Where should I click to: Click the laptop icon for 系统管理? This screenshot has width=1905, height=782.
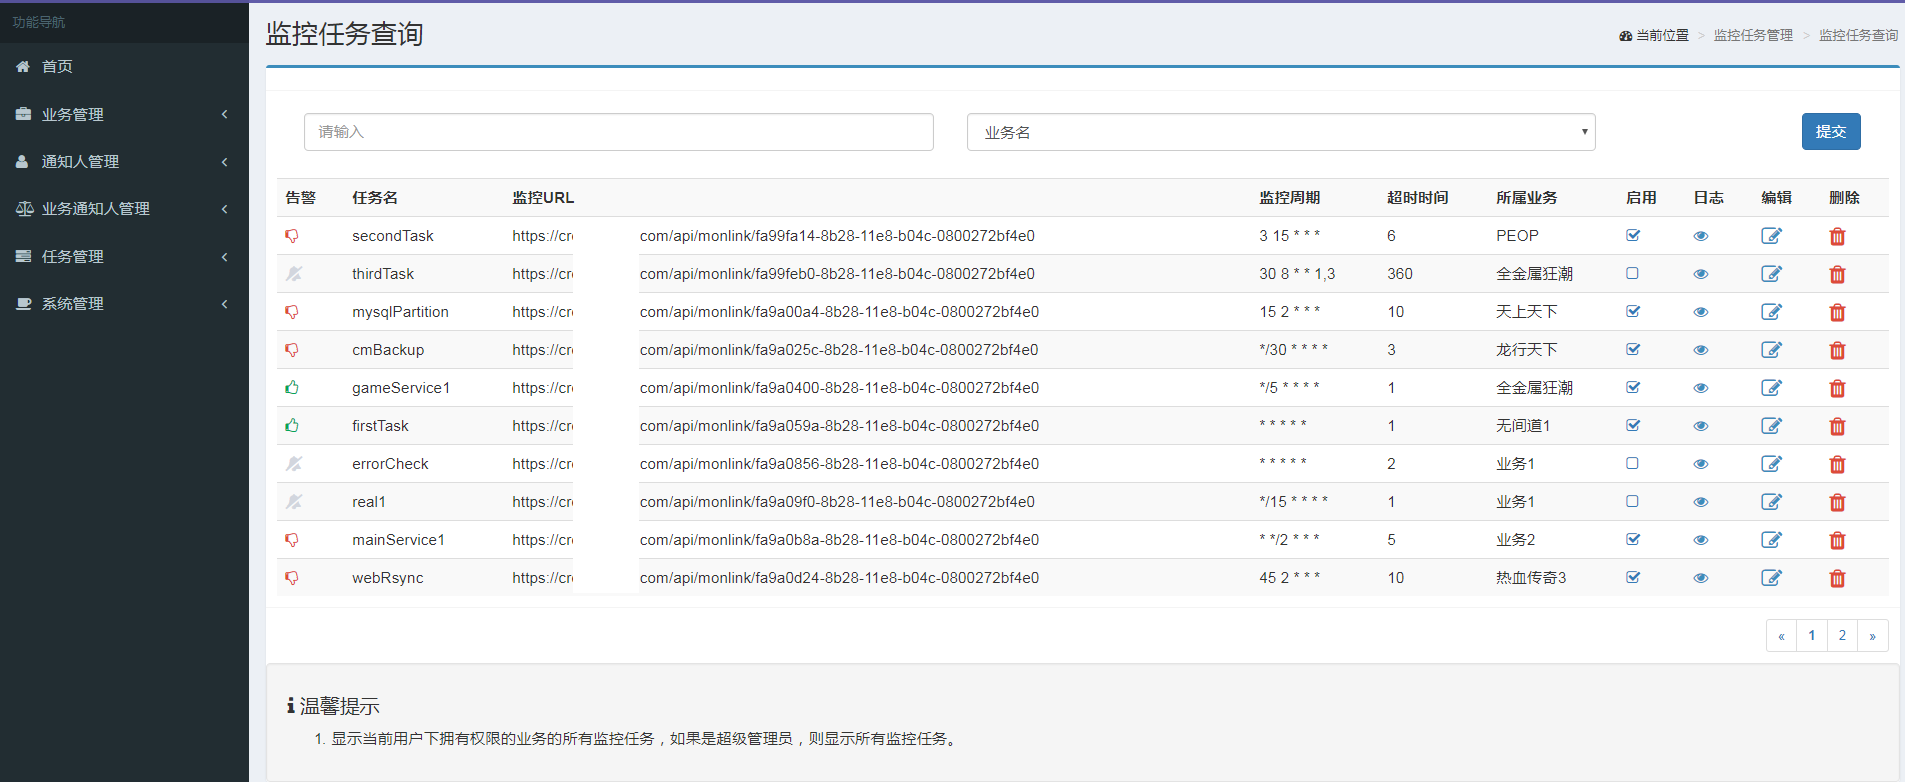pyautogui.click(x=24, y=303)
